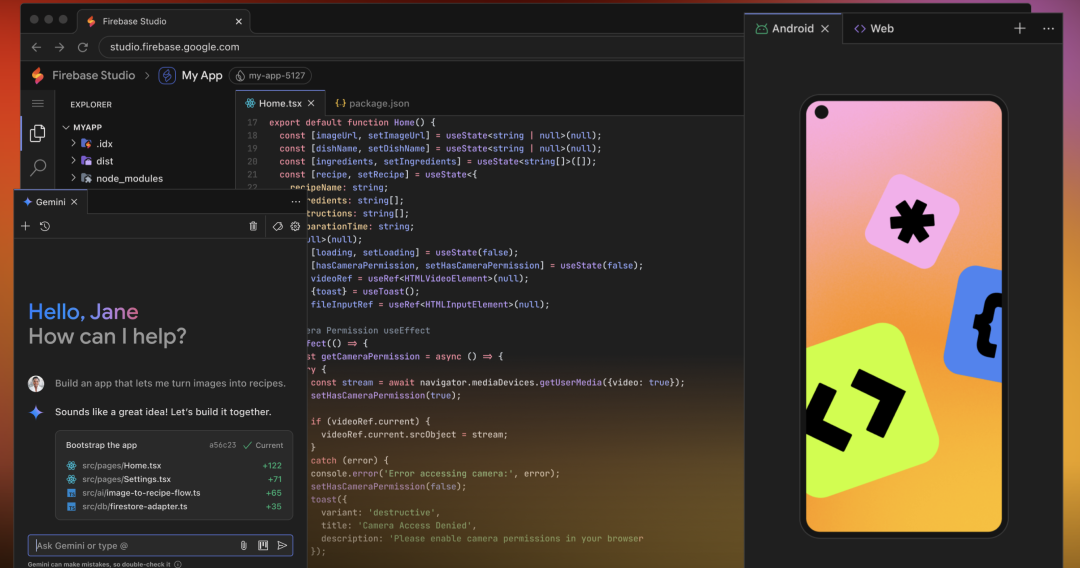Open src/ai/image-to-recipe-flow.ts from the change list
Image resolution: width=1080 pixels, height=568 pixels.
click(141, 493)
